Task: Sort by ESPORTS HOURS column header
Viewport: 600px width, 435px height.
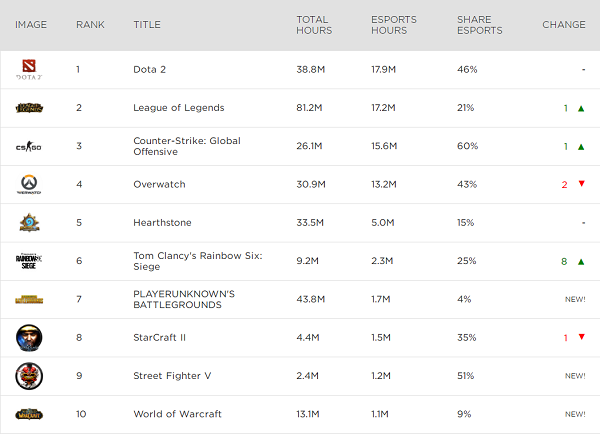Action: [x=394, y=25]
